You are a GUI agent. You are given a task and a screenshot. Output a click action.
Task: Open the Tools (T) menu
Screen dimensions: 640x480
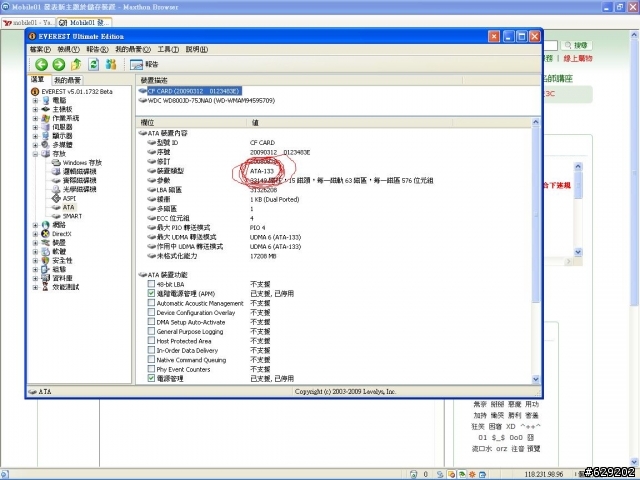[x=168, y=49]
